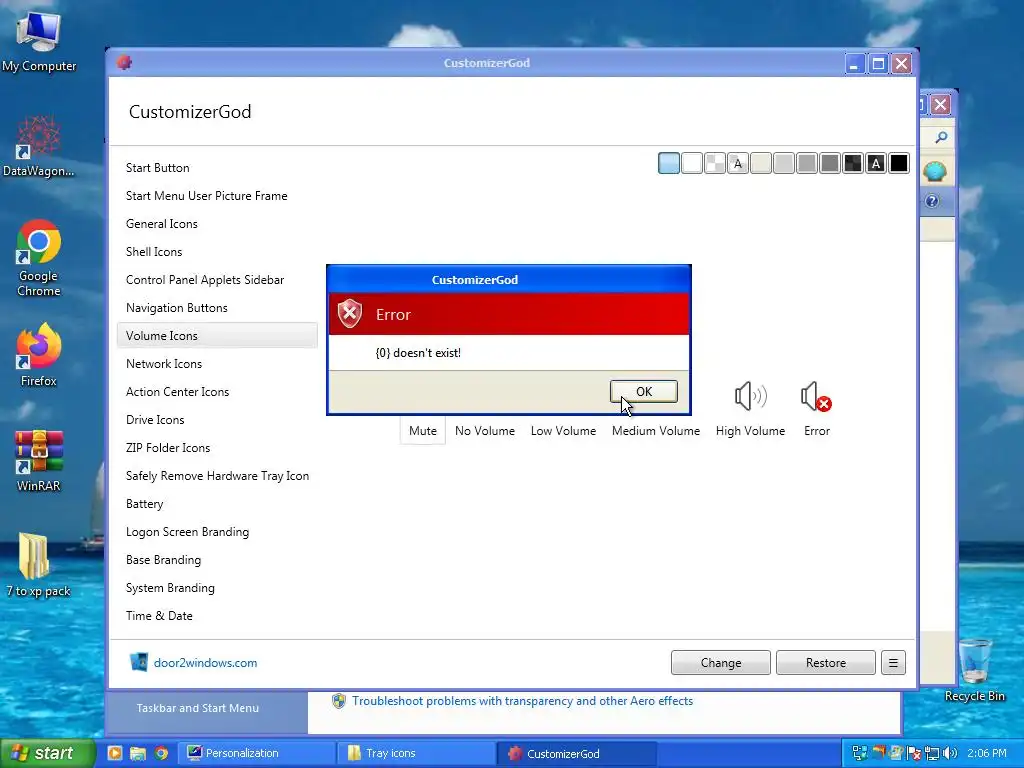Open the hamburger options menu button
Image resolution: width=1024 pixels, height=768 pixels.
[x=893, y=663]
